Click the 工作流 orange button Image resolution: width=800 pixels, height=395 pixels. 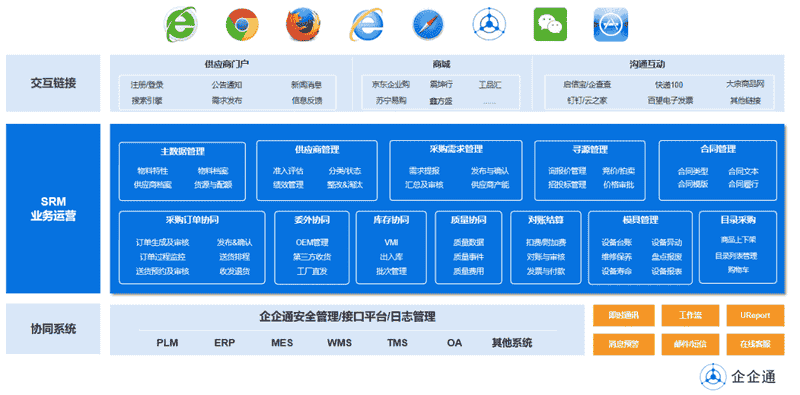690,315
